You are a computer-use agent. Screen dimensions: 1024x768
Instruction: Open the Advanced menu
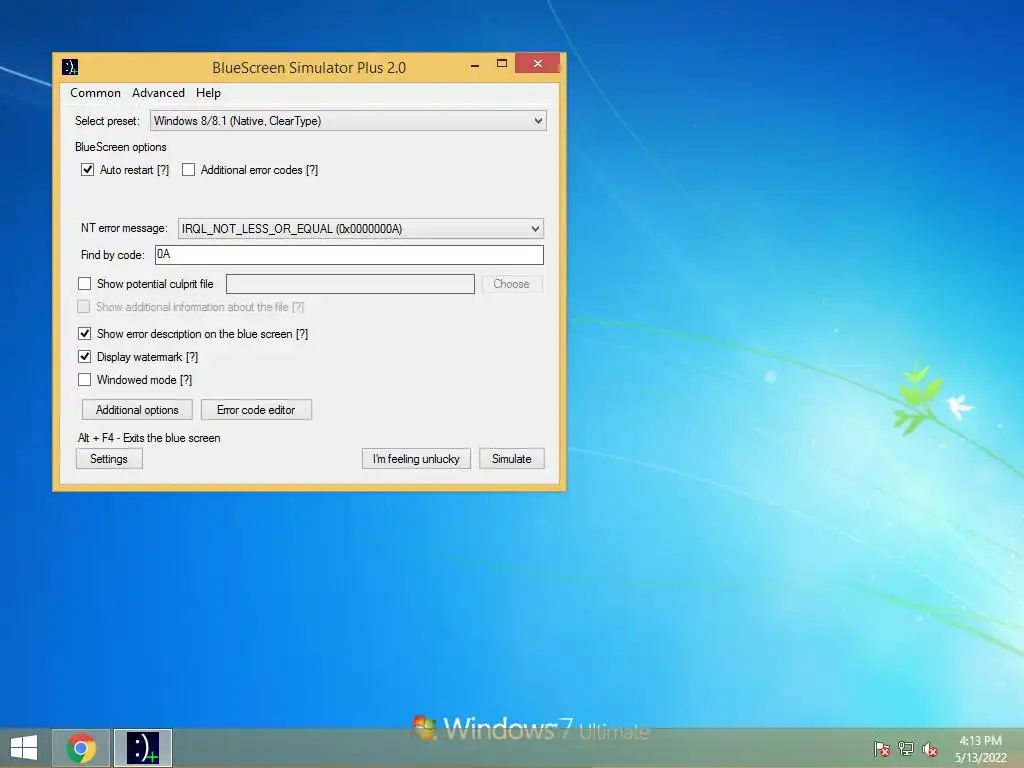pyautogui.click(x=158, y=93)
